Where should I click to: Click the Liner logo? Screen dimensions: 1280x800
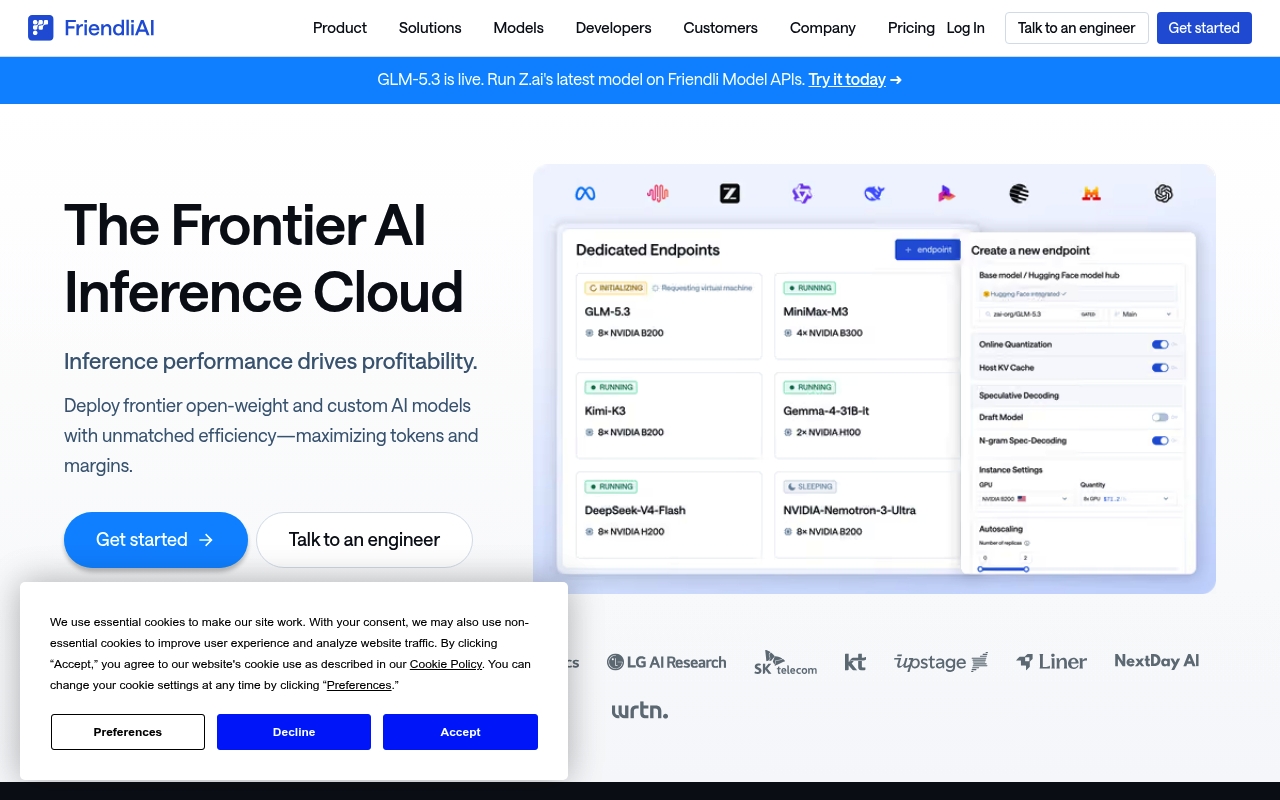tap(1051, 661)
